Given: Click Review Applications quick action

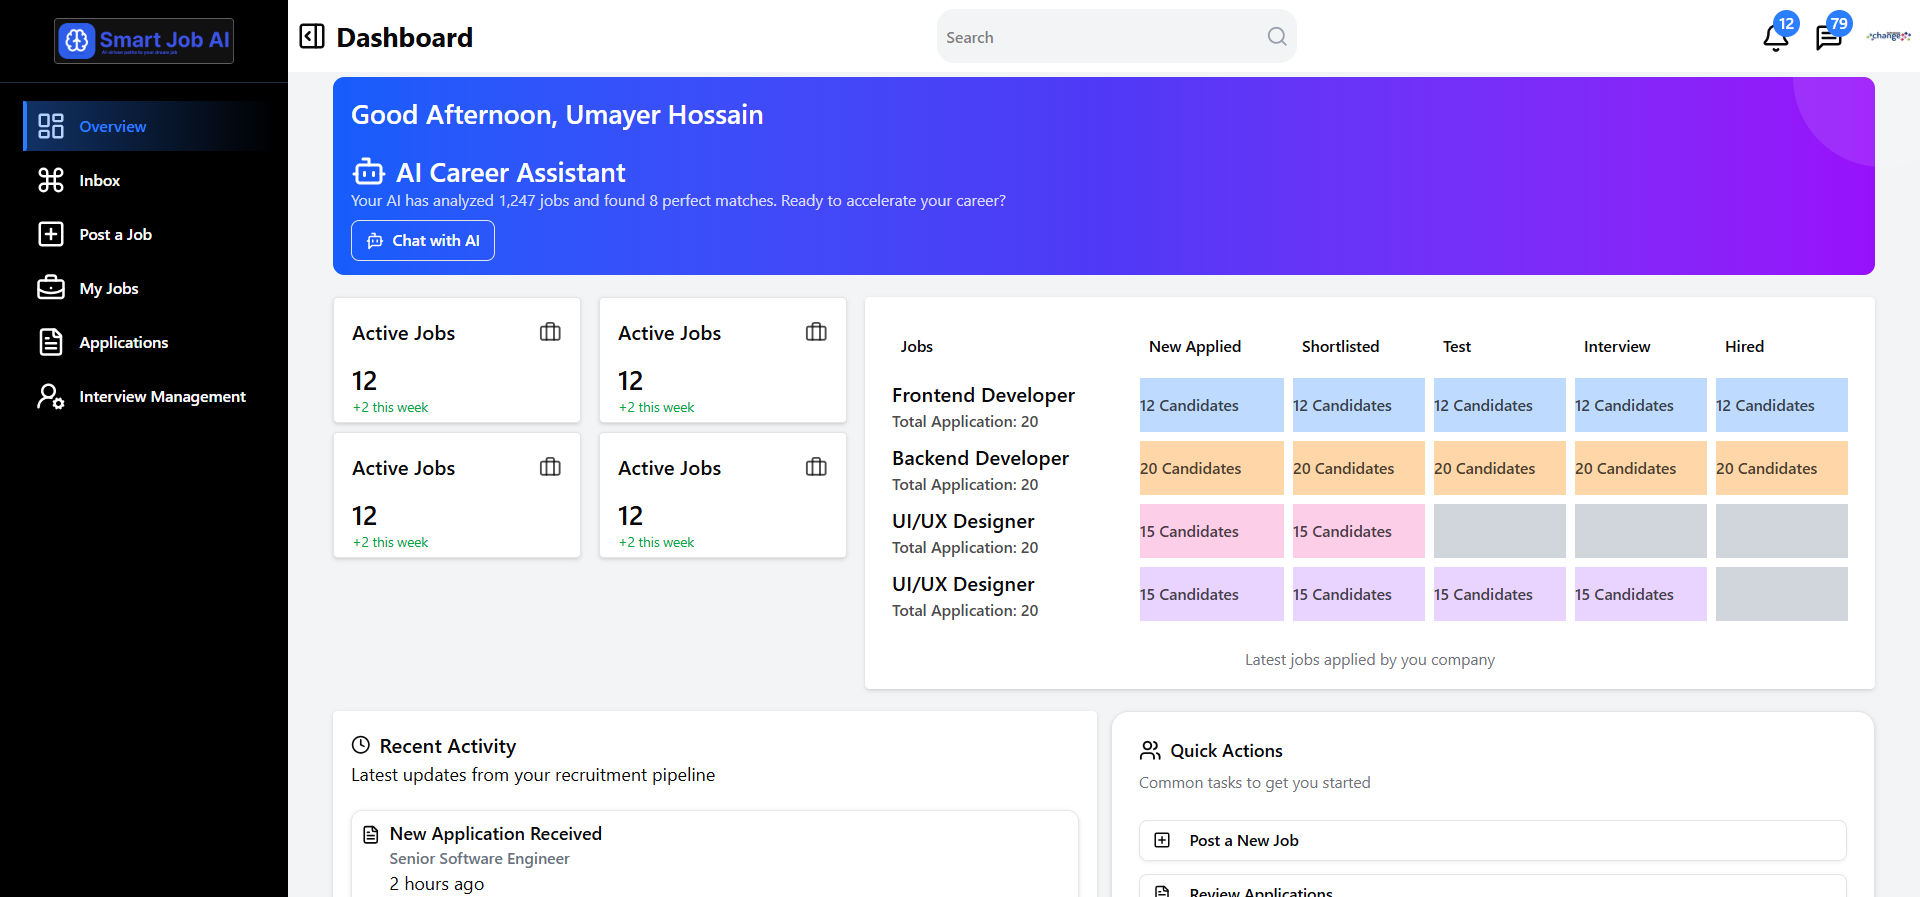Looking at the screenshot, I should [x=1493, y=888].
